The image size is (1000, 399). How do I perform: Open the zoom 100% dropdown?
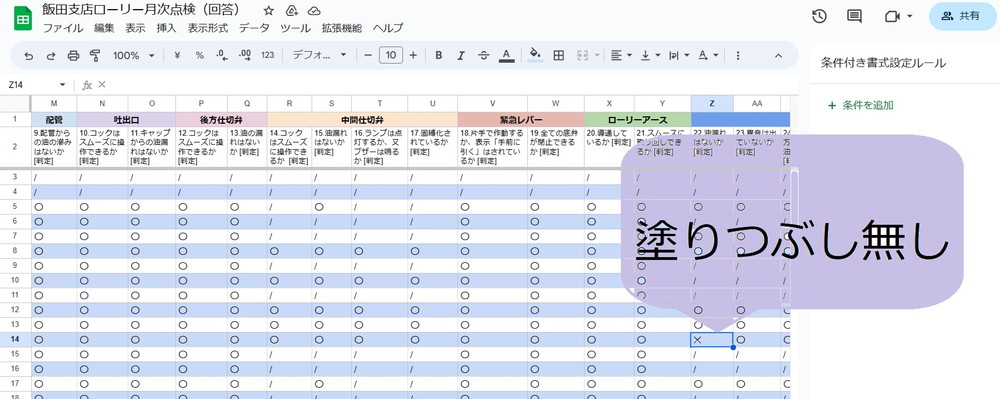click(x=134, y=55)
